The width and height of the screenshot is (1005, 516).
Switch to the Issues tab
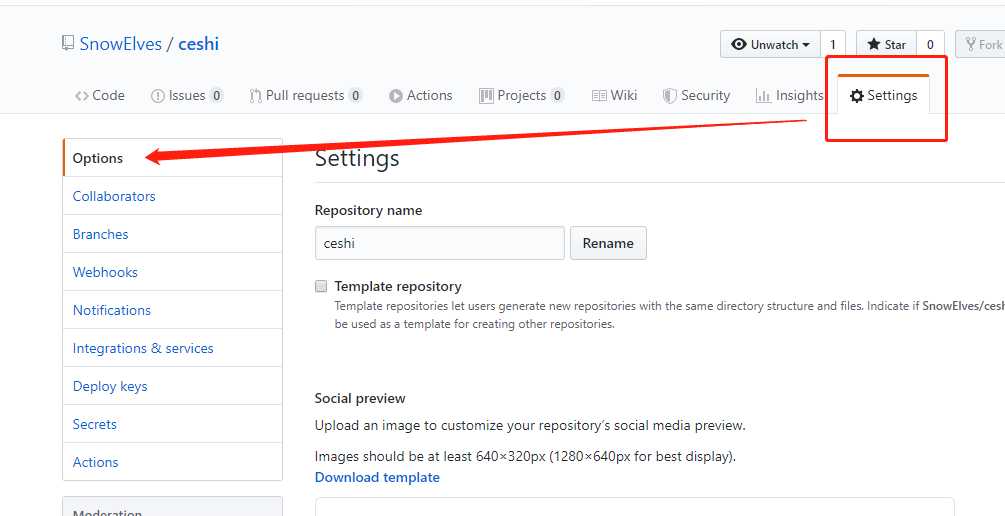187,96
